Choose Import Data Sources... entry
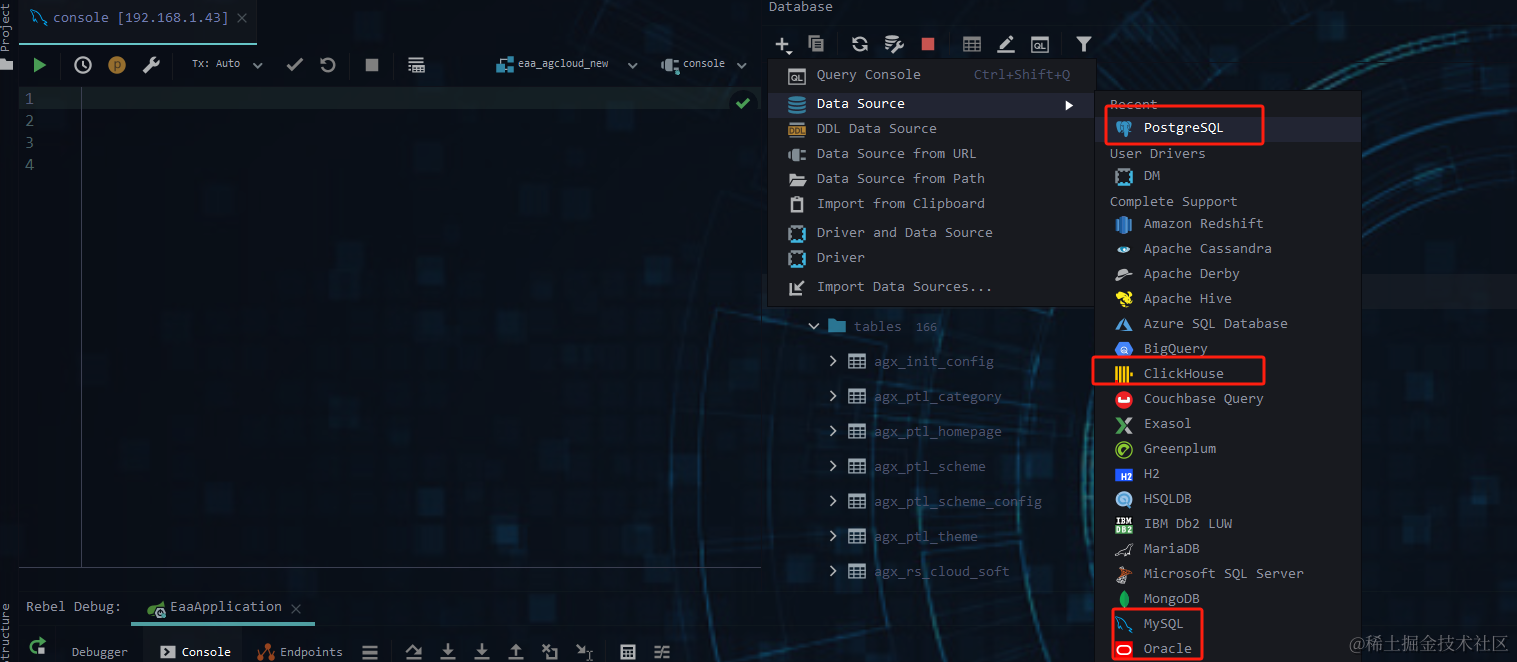Viewport: 1517px width, 662px height. click(x=931, y=287)
